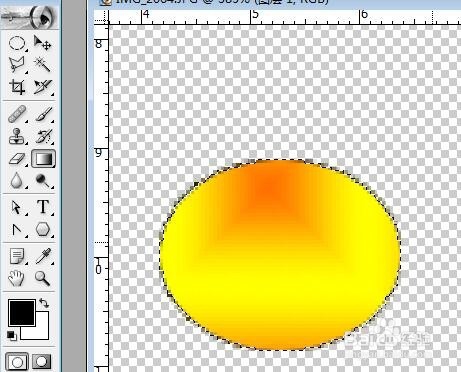Select the Healing Brush bandage tool
Screen dimensions: 461x372
17,114
